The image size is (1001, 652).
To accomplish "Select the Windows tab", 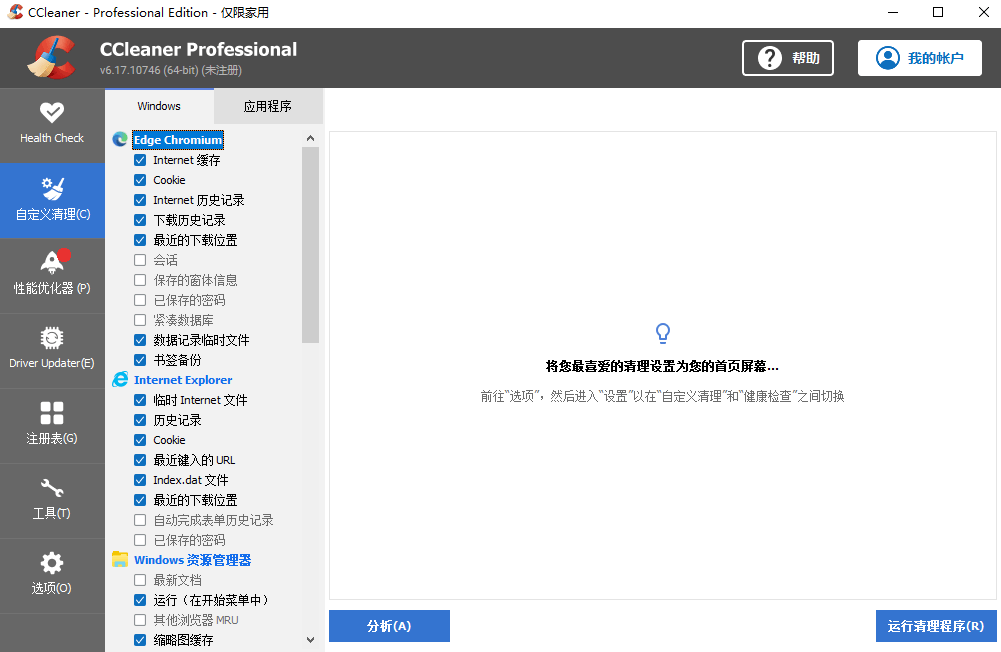I will point(160,105).
